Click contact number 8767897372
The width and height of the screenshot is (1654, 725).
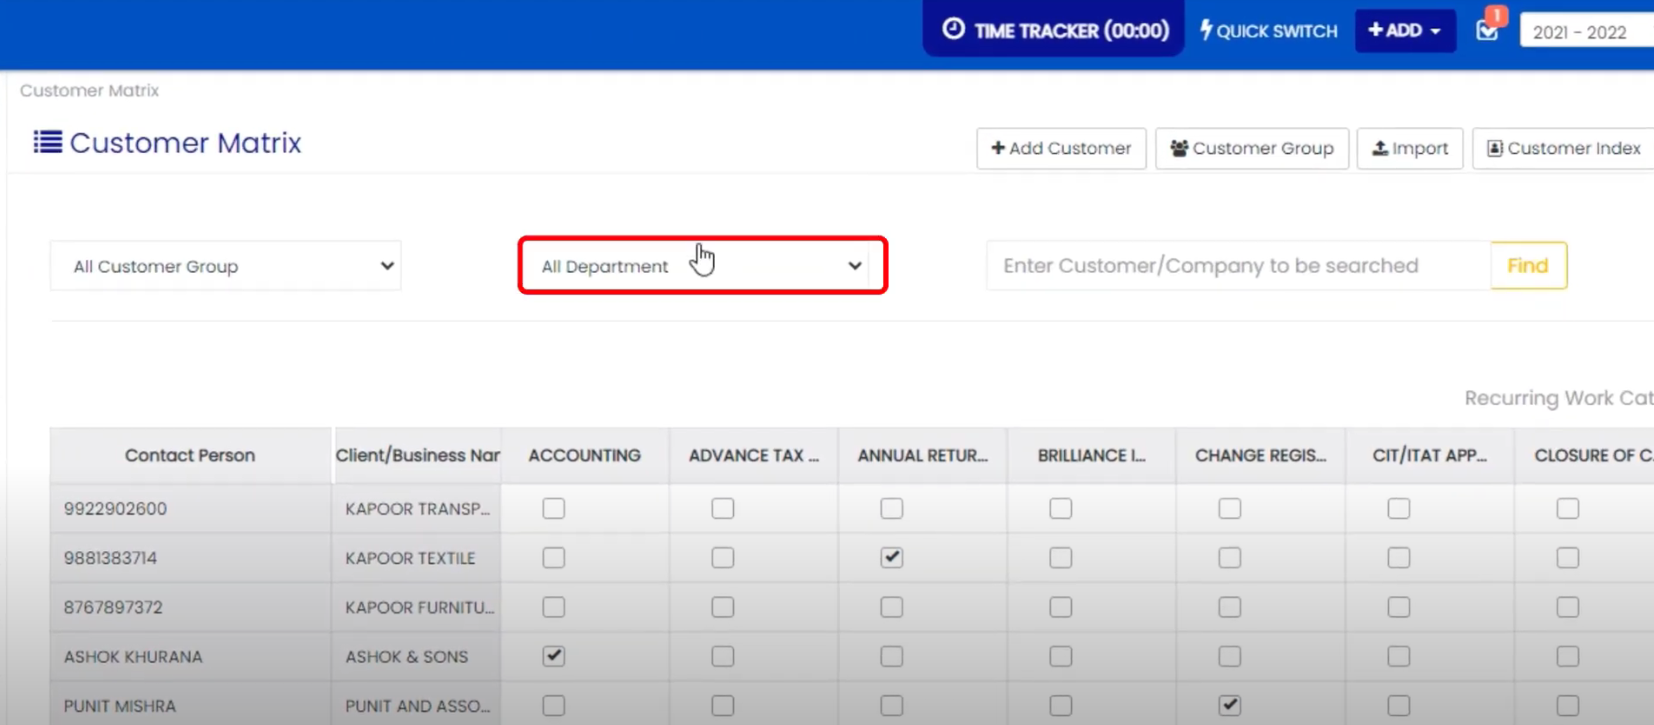113,607
